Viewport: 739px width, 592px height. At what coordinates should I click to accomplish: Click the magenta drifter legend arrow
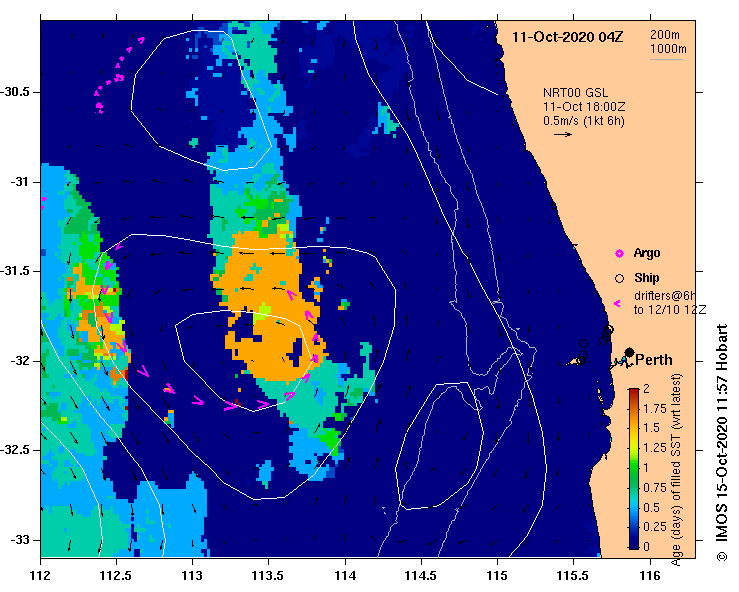616,304
